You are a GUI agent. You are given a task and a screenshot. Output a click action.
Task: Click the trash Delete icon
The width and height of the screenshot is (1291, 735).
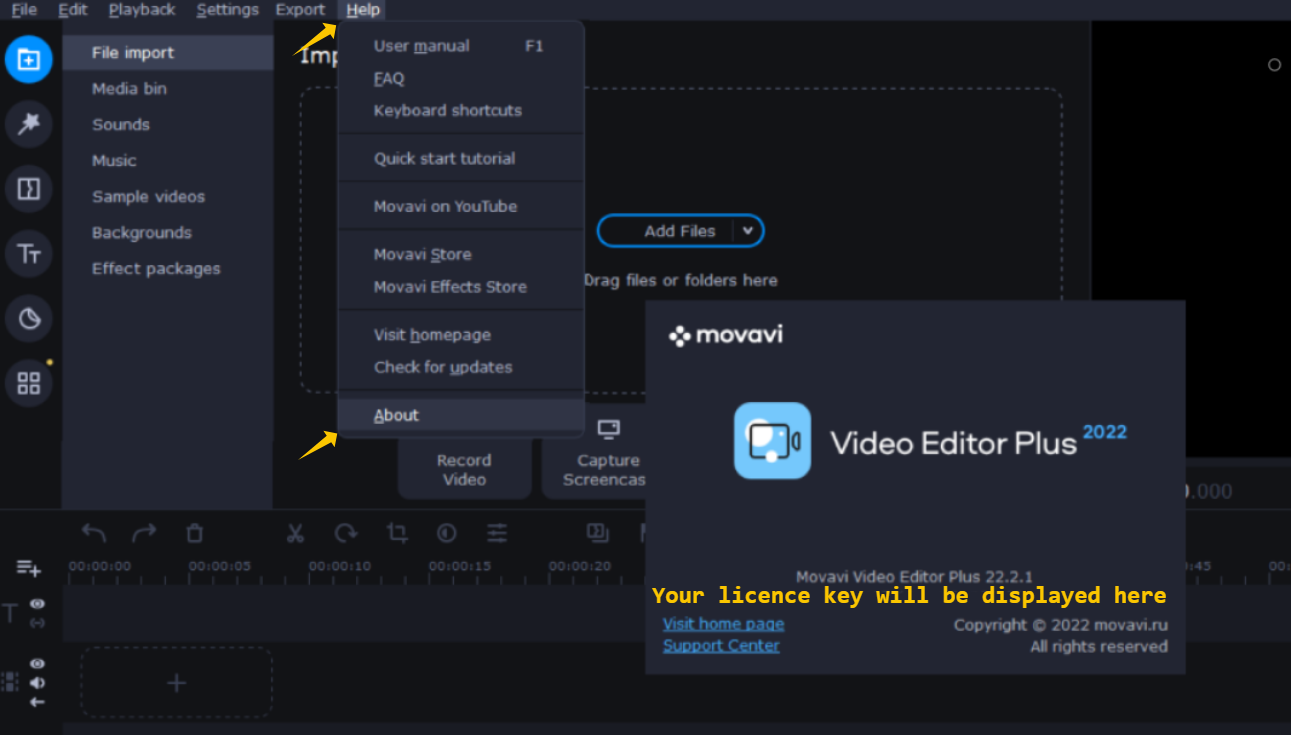point(195,533)
